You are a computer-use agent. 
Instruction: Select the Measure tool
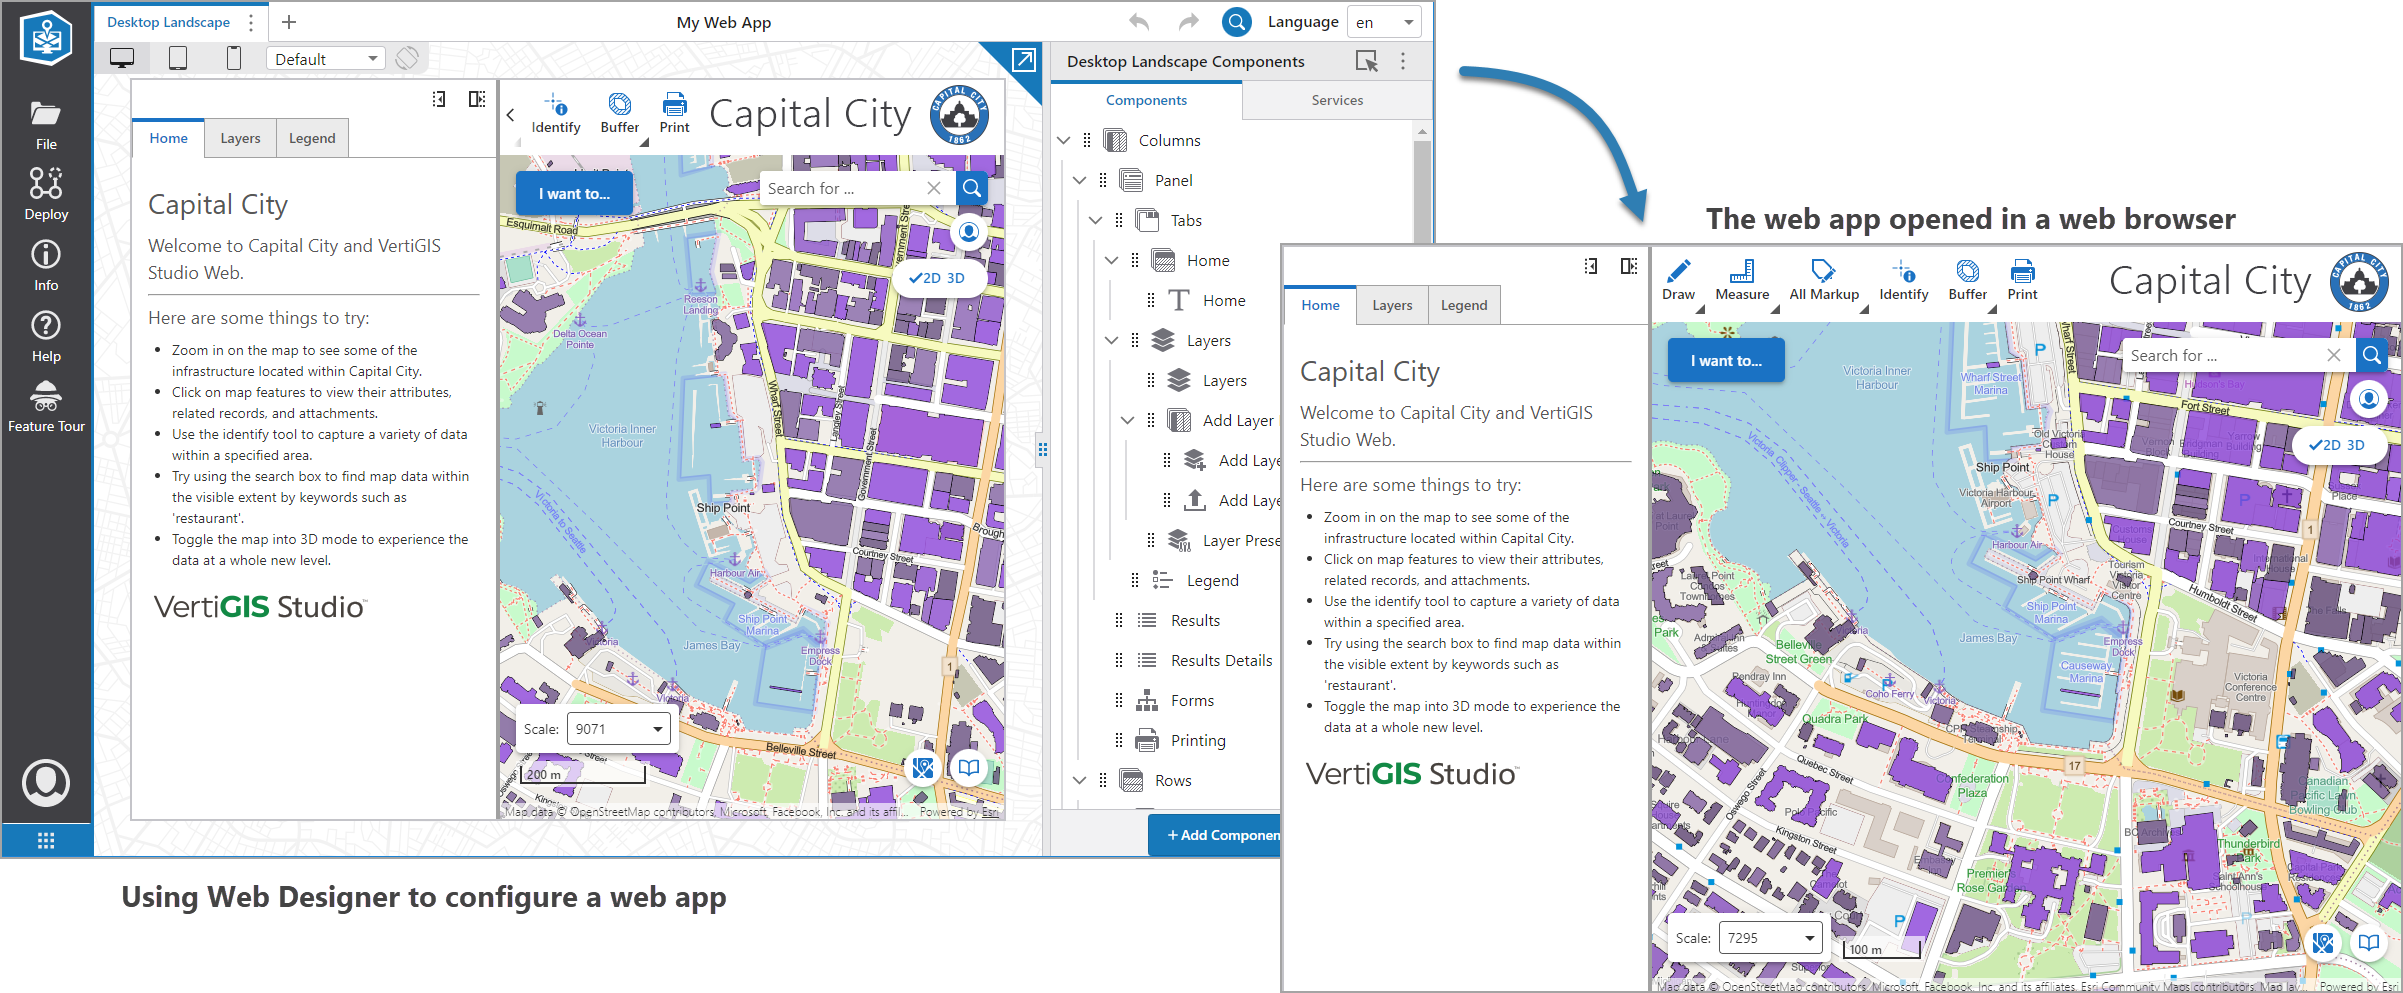1741,279
